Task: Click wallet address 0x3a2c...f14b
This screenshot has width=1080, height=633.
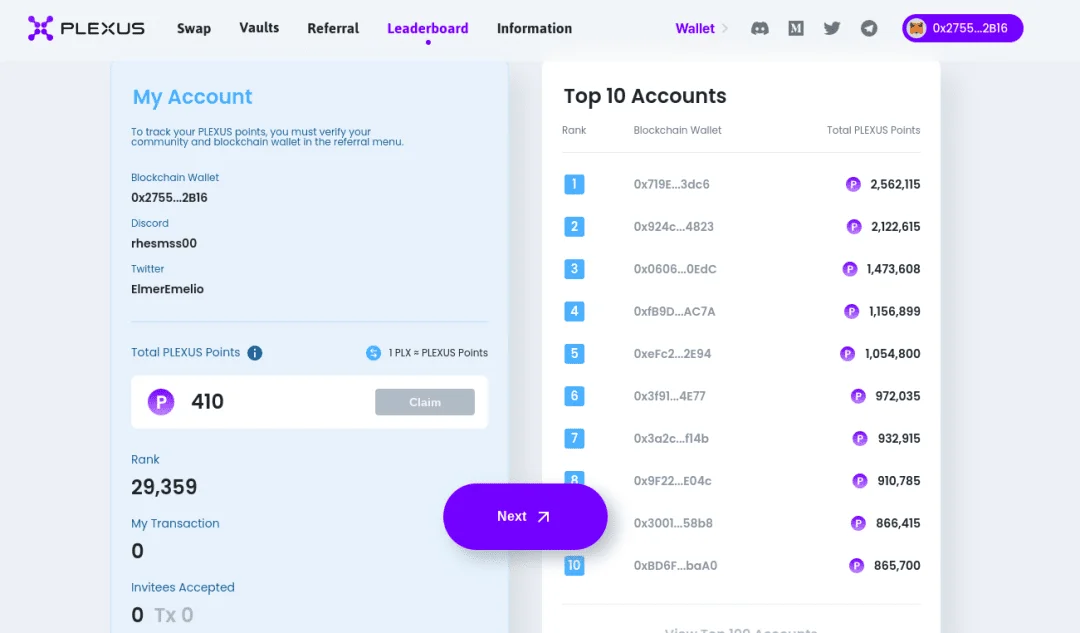Action: coord(671,438)
